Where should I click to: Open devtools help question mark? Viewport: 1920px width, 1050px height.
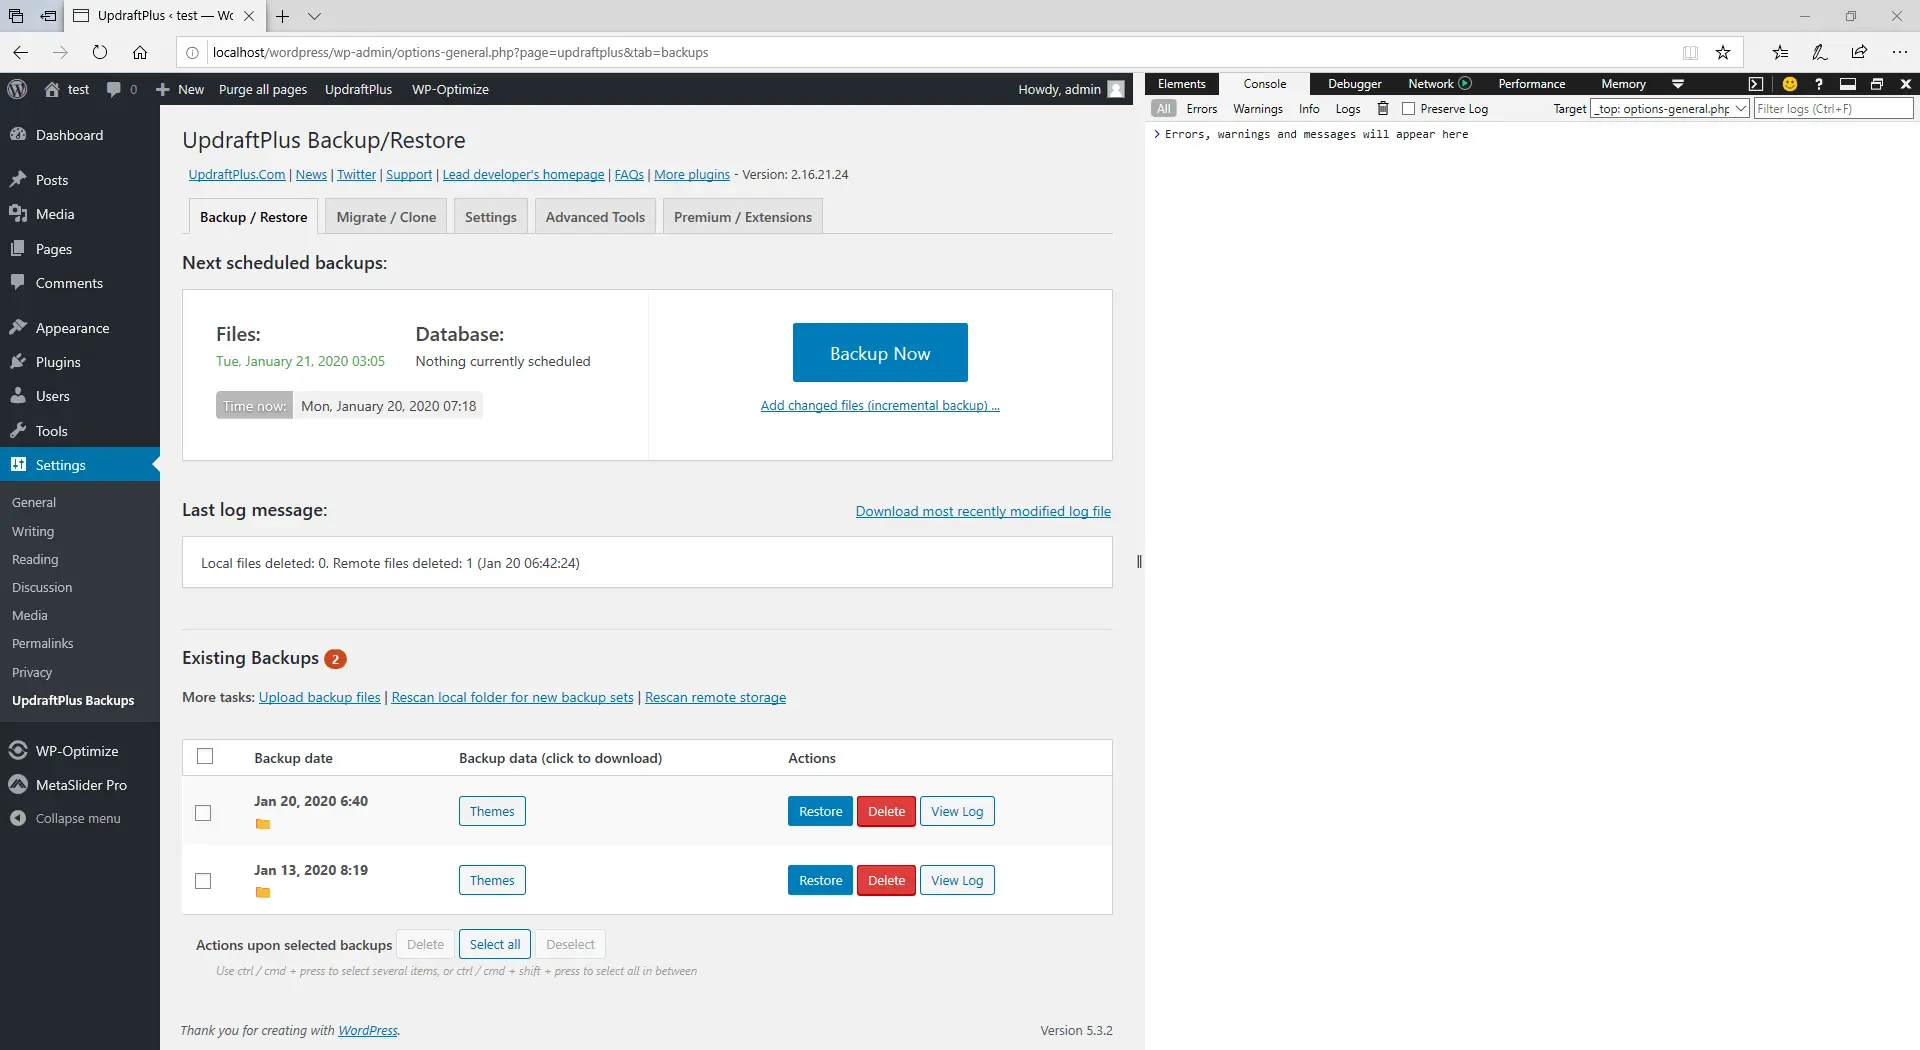(1819, 84)
